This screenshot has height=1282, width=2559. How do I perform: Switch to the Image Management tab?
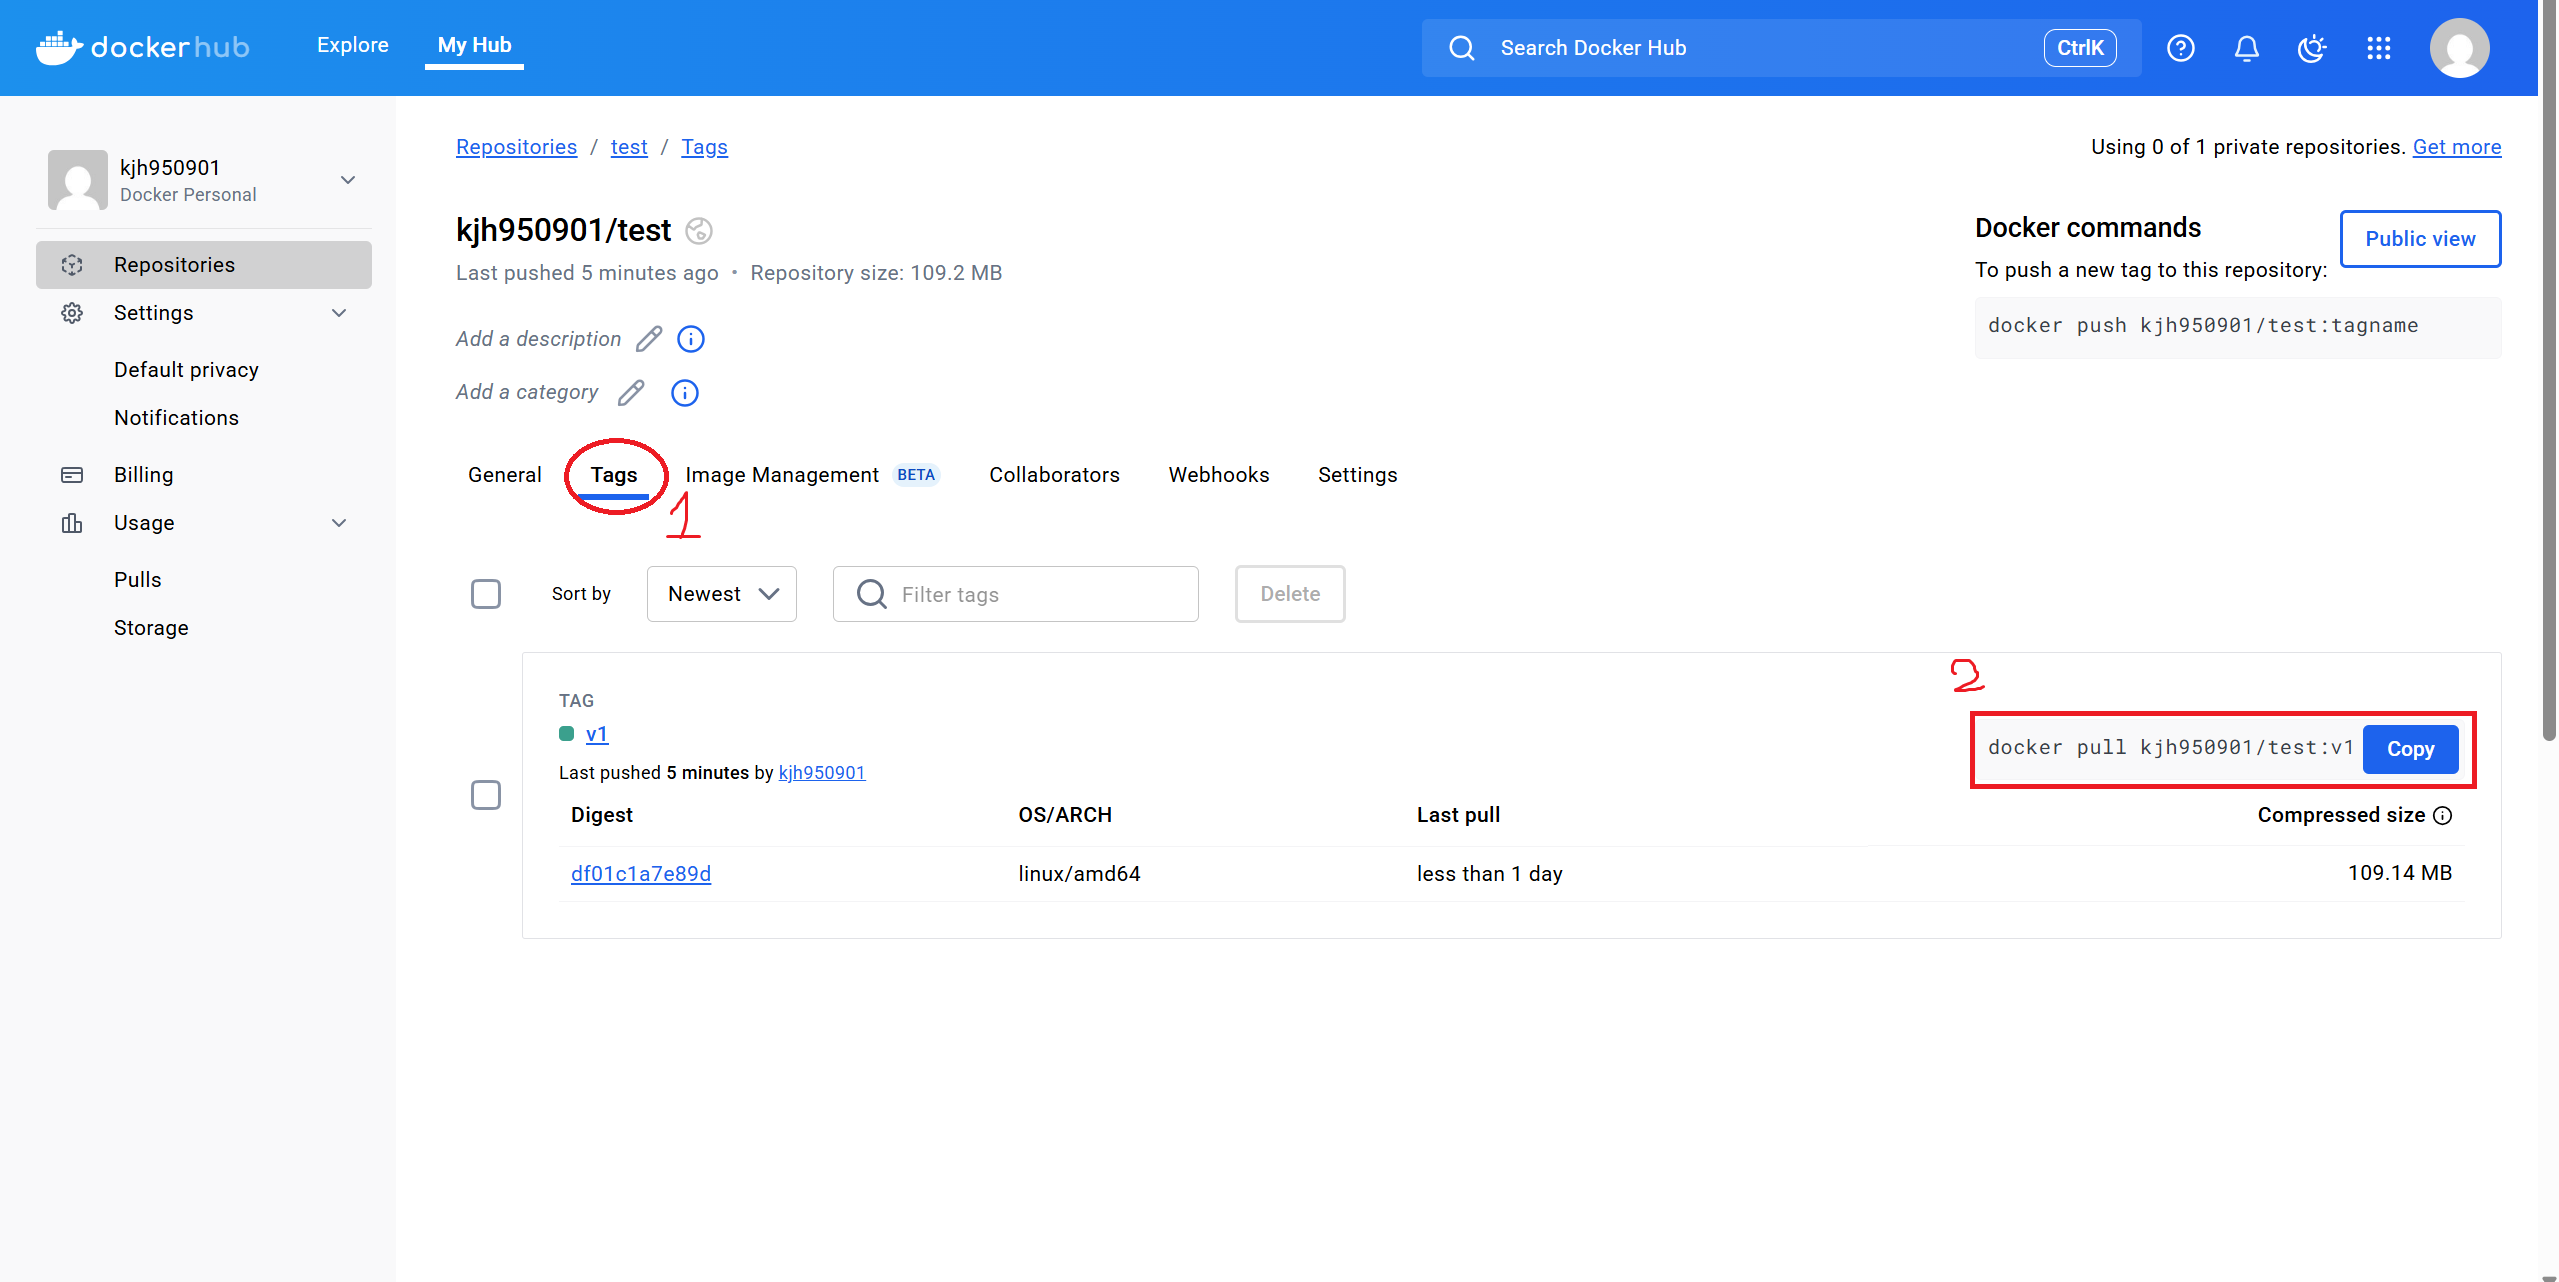pos(782,475)
